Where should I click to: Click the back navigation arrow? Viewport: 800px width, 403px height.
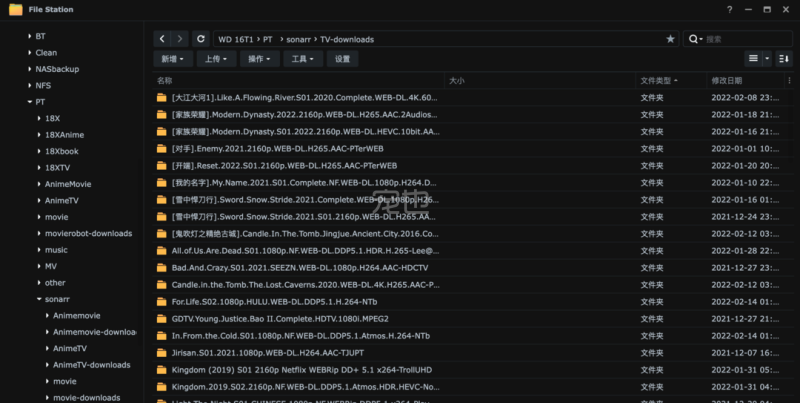(162, 39)
